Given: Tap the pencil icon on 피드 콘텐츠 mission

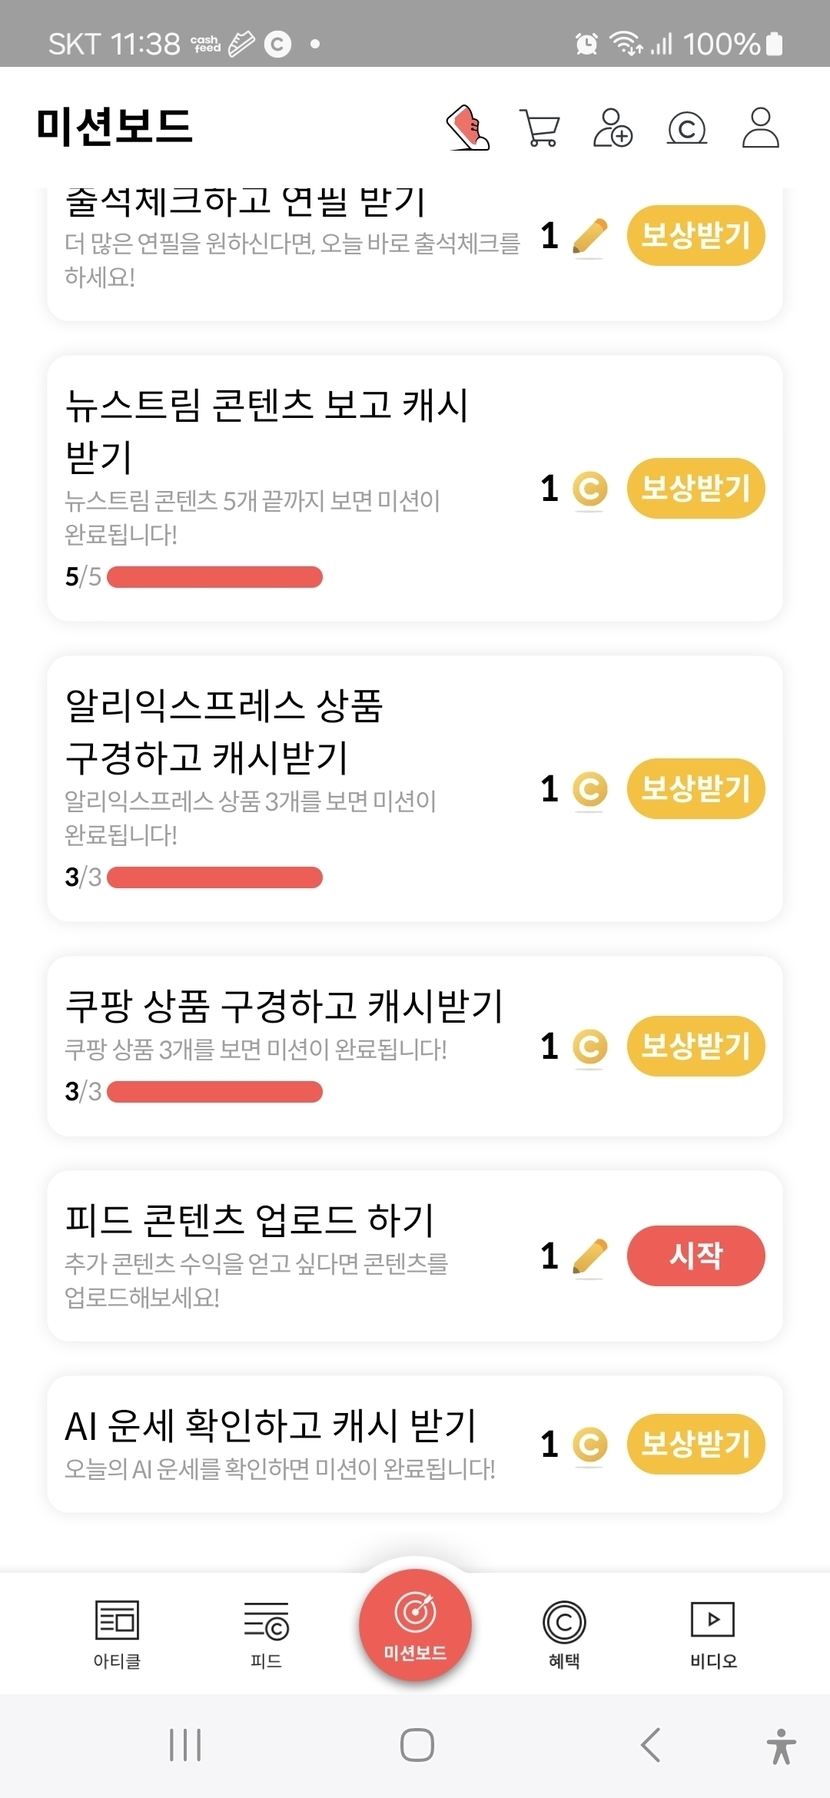Looking at the screenshot, I should (x=590, y=1256).
